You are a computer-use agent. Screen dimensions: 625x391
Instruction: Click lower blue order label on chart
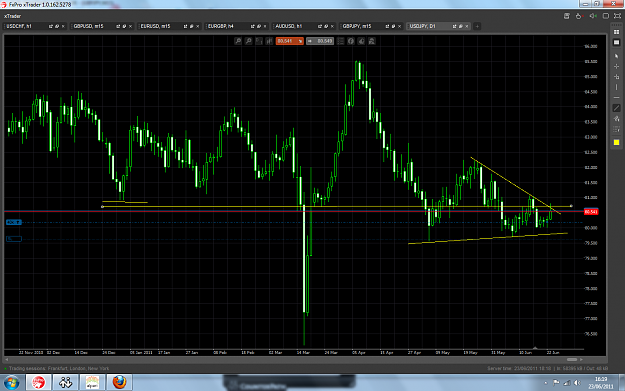14,239
